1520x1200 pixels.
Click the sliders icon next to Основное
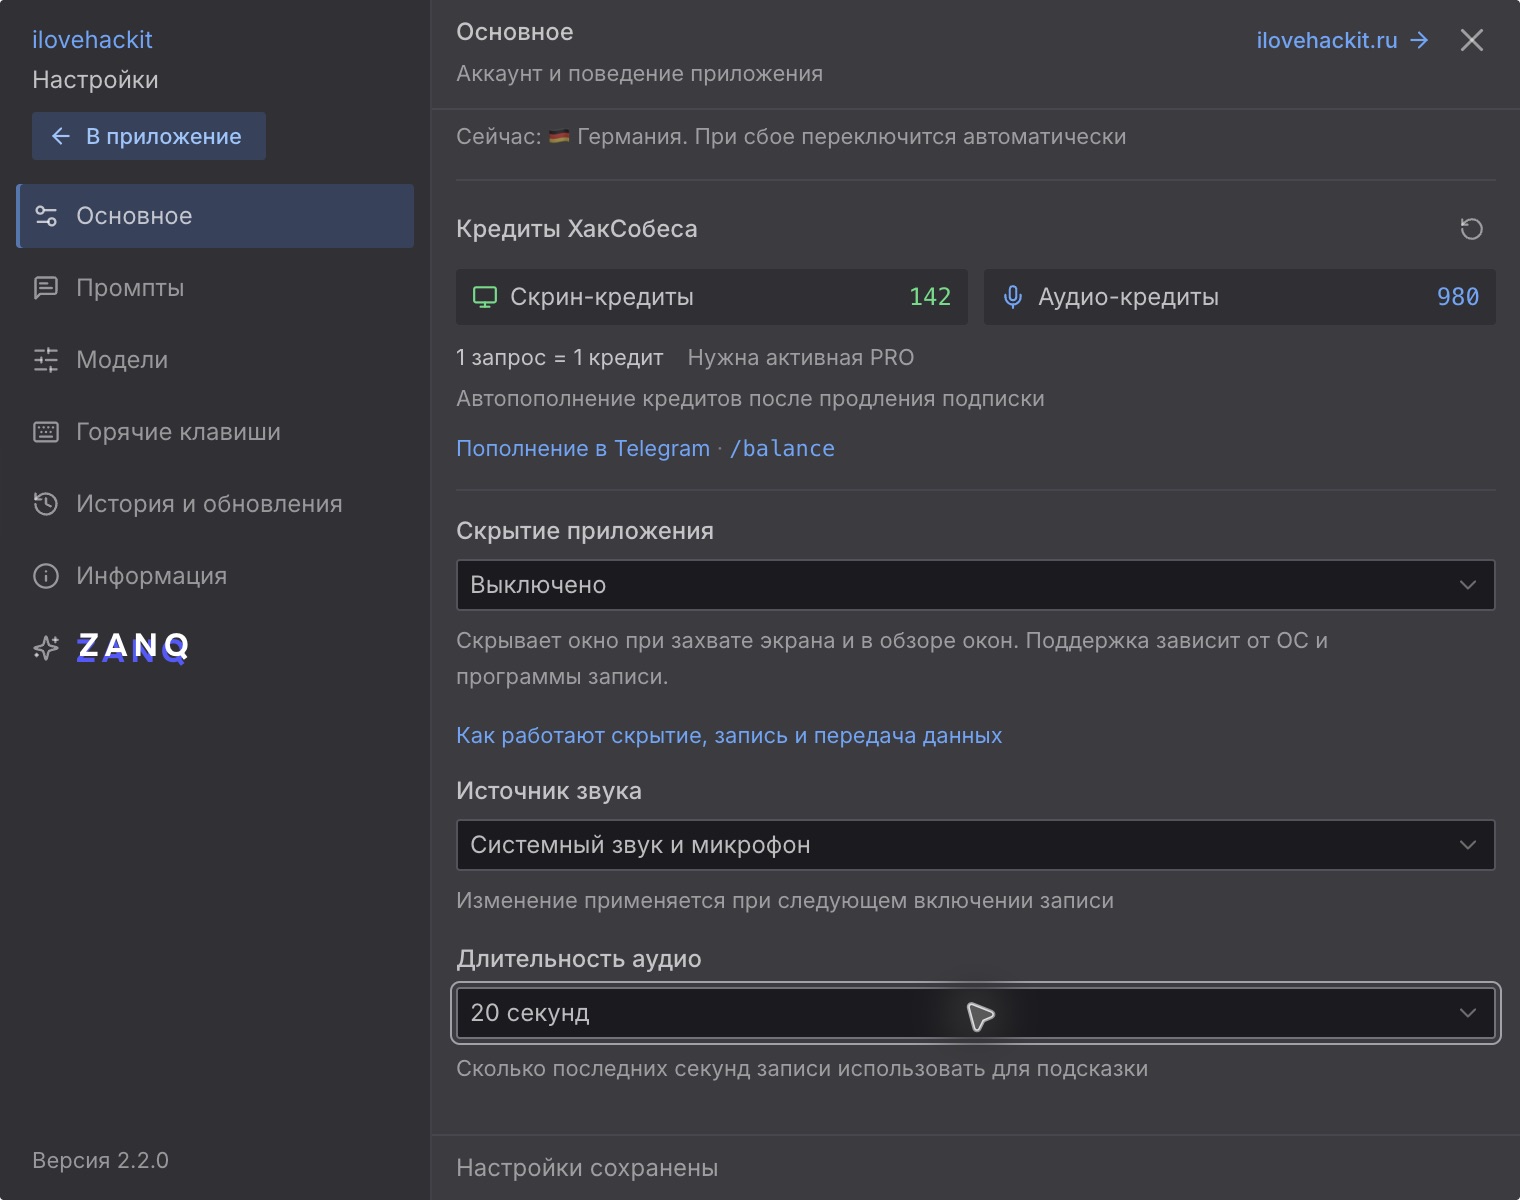coord(46,216)
